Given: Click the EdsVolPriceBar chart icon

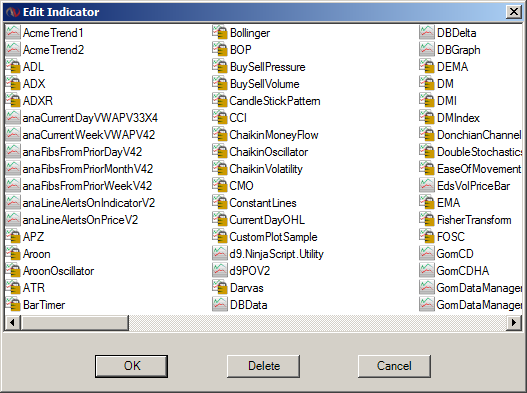Looking at the screenshot, I should coord(427,186).
